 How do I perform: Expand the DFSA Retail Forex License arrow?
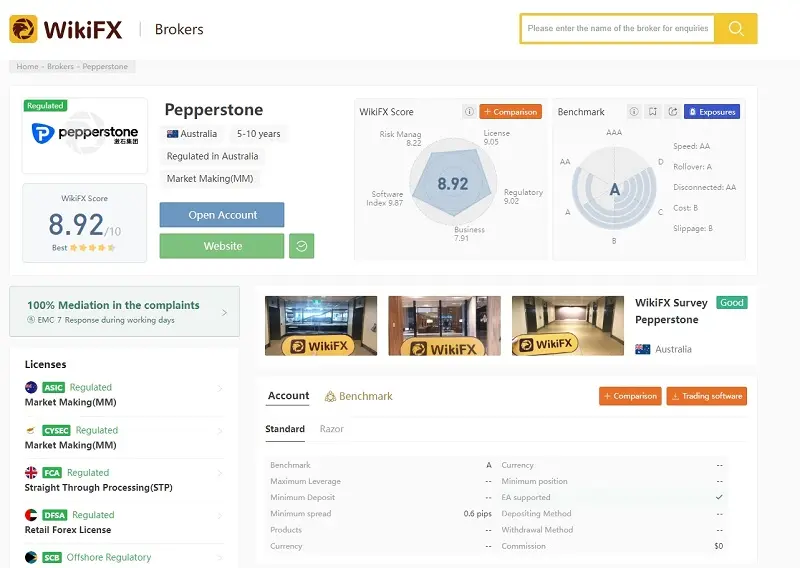click(220, 515)
